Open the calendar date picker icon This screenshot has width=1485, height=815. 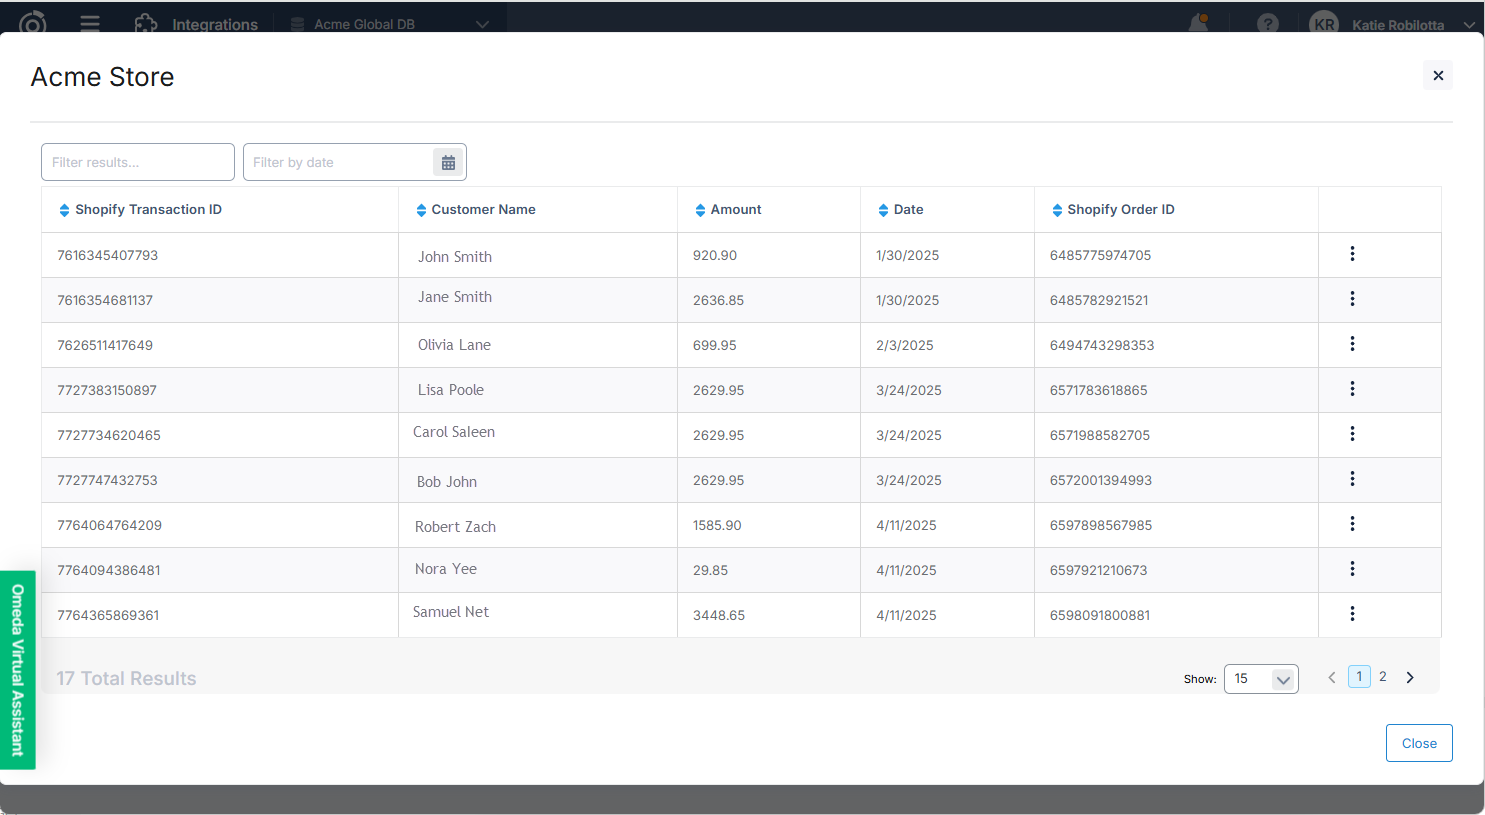[448, 163]
